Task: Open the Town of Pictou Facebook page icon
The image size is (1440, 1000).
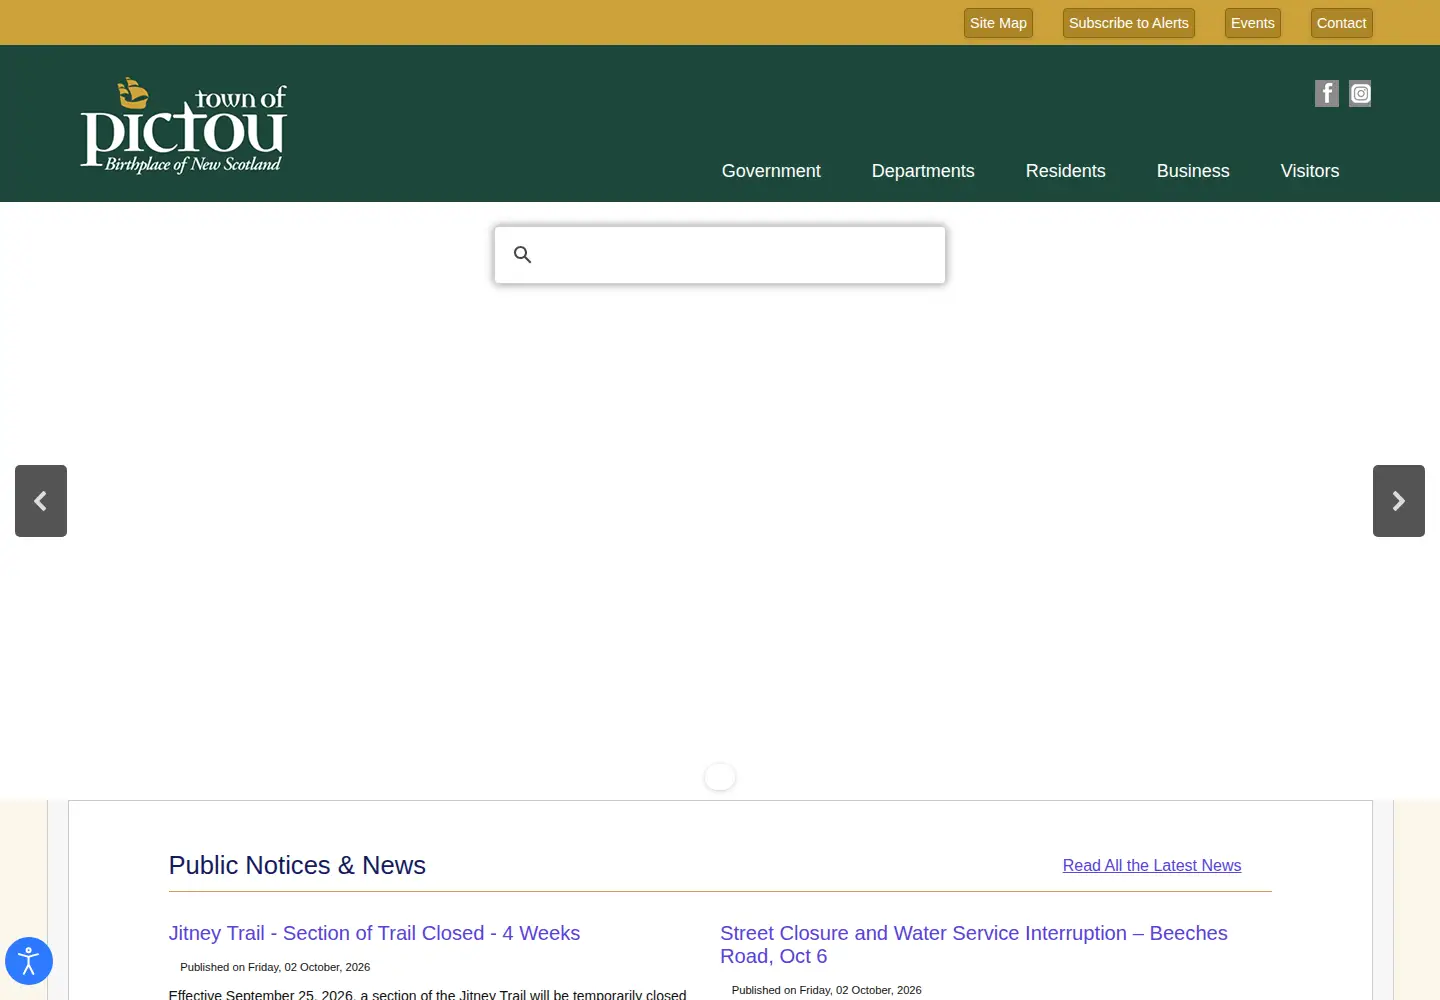Action: coord(1326,93)
